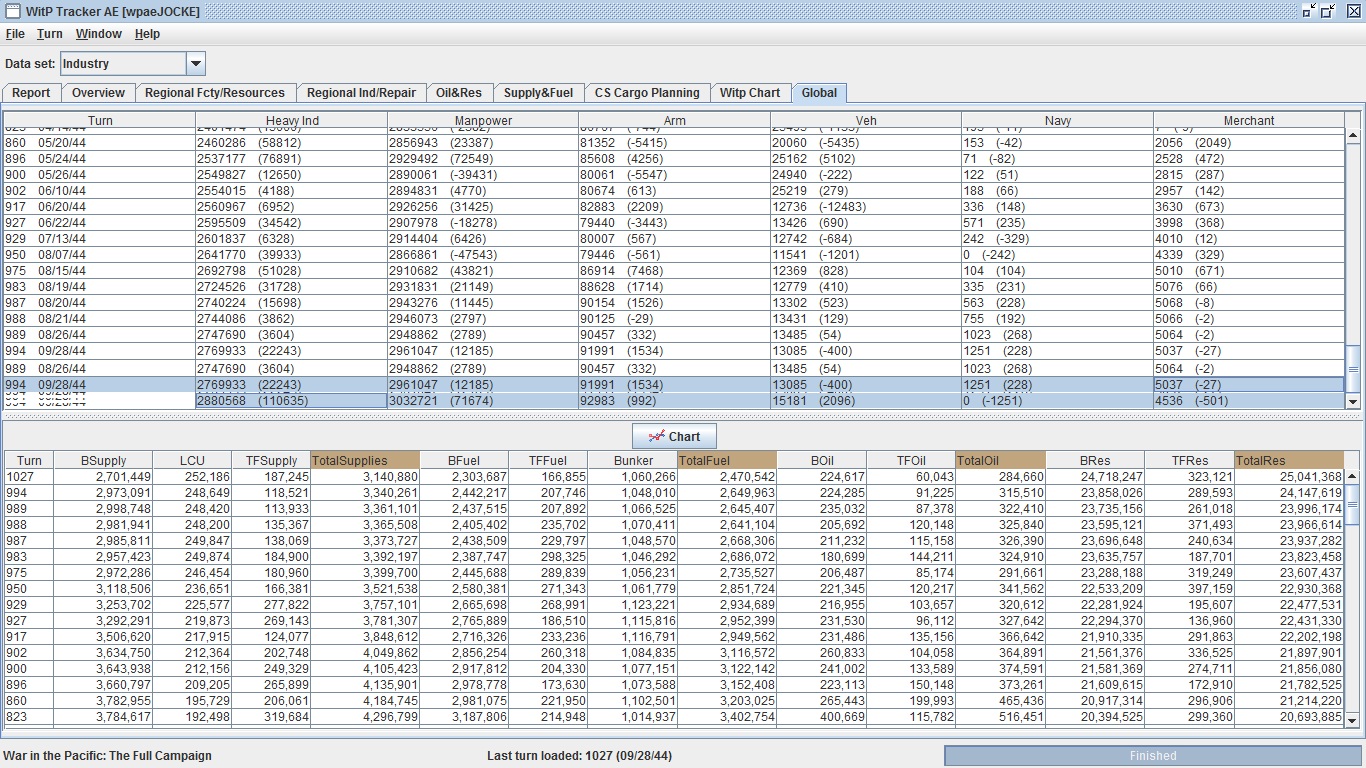Click the WitP Tracker window title icon
The image size is (1366, 768).
(12, 11)
